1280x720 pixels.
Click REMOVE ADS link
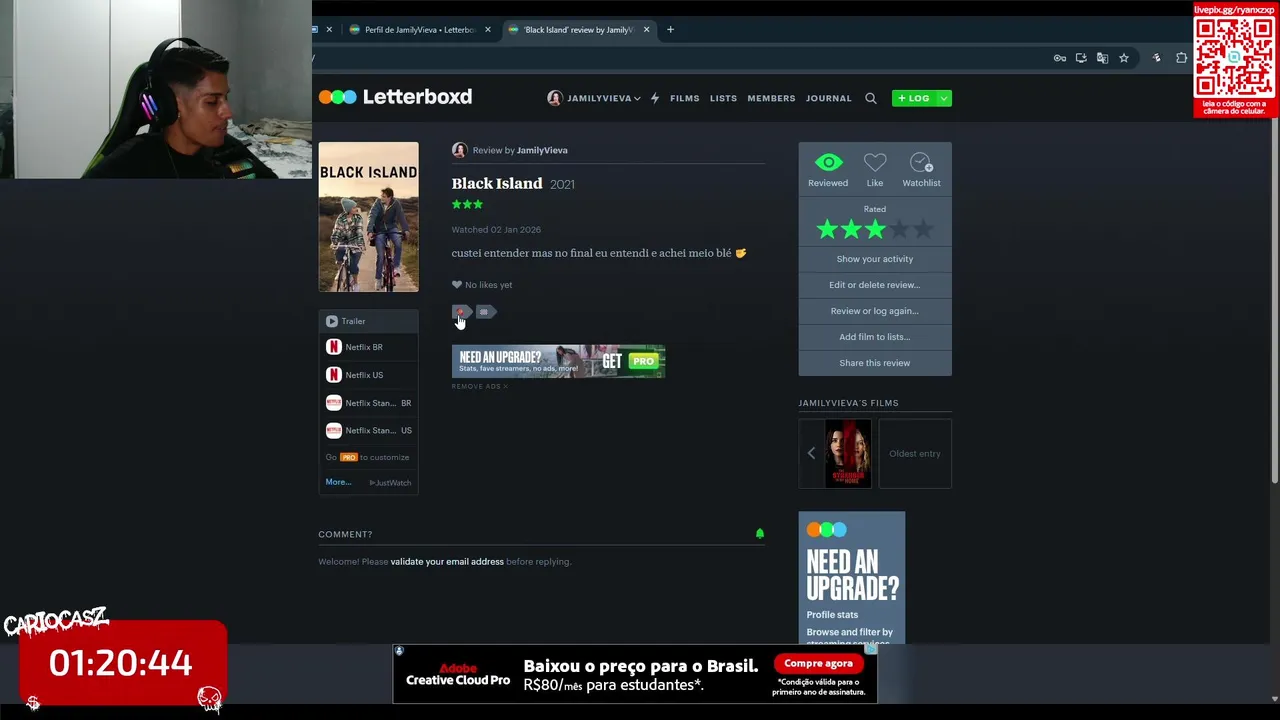point(479,387)
